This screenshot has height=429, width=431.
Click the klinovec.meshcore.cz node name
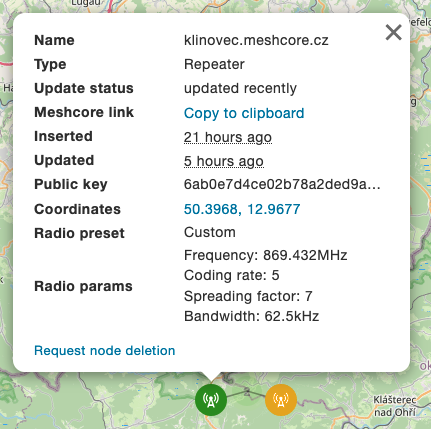(256, 40)
